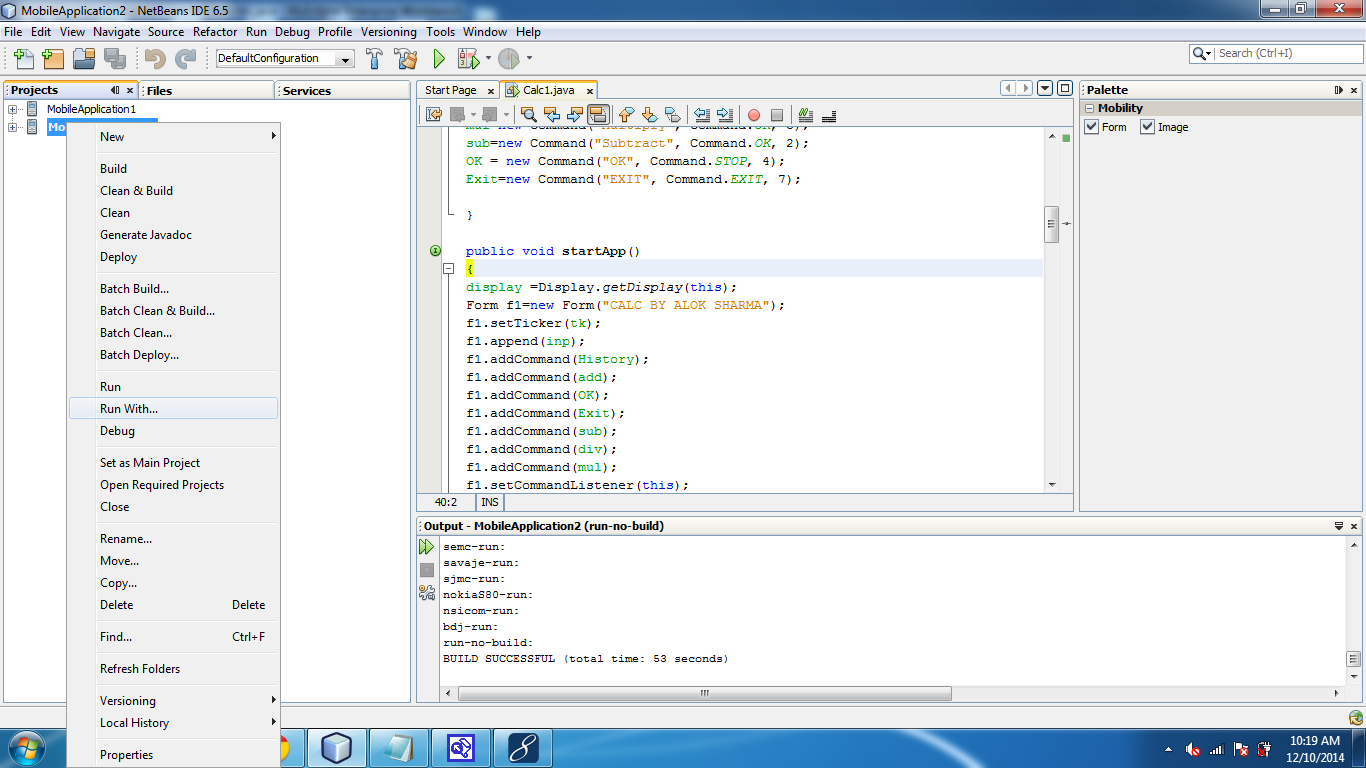Viewport: 1366px width, 768px height.
Task: Click the Open Project folder icon
Action: point(84,59)
